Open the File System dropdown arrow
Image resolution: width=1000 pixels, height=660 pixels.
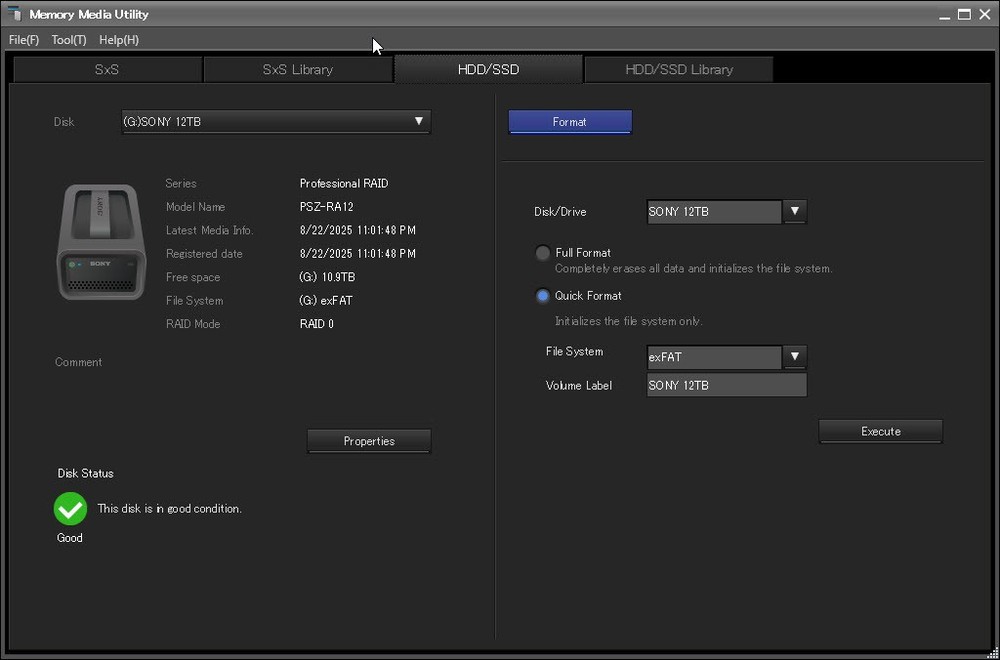coord(795,357)
